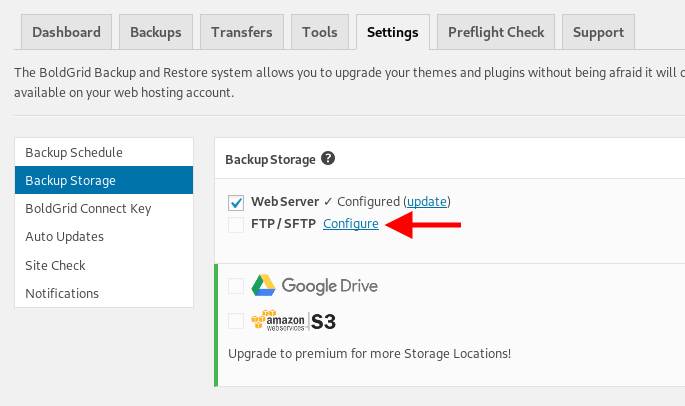685x406 pixels.
Task: Open the Dashboard tab
Action: (66, 32)
